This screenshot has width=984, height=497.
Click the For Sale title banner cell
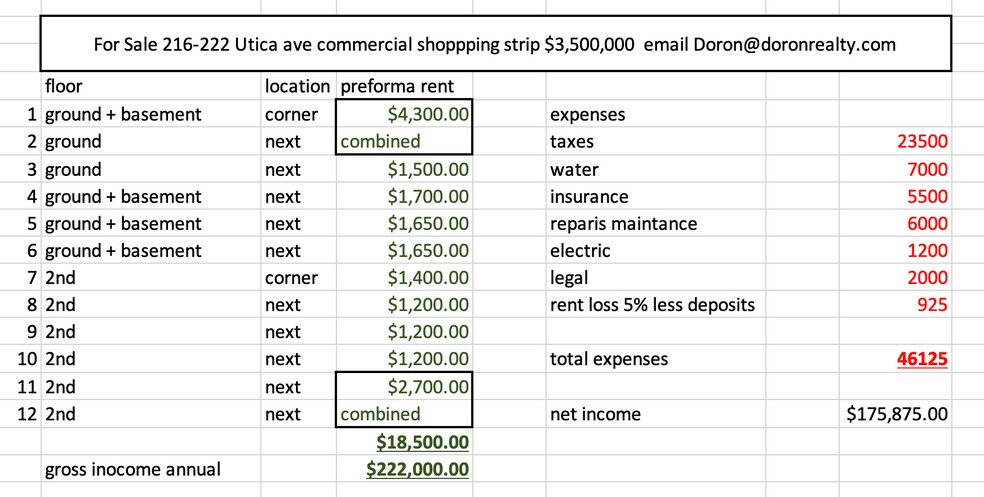pos(494,44)
